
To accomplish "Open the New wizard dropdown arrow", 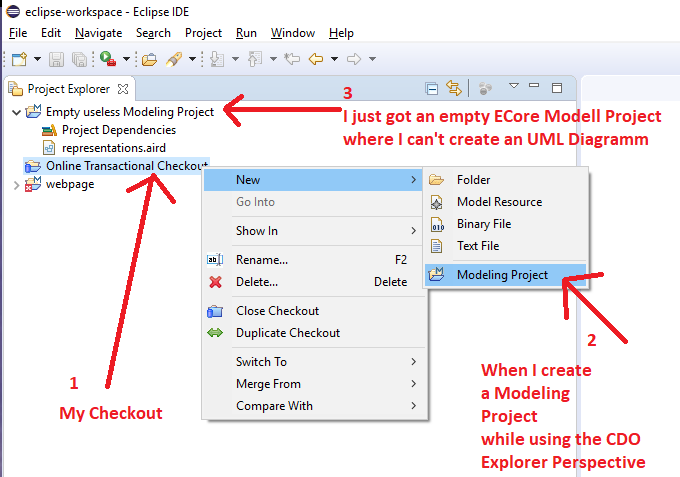I will coord(37,59).
